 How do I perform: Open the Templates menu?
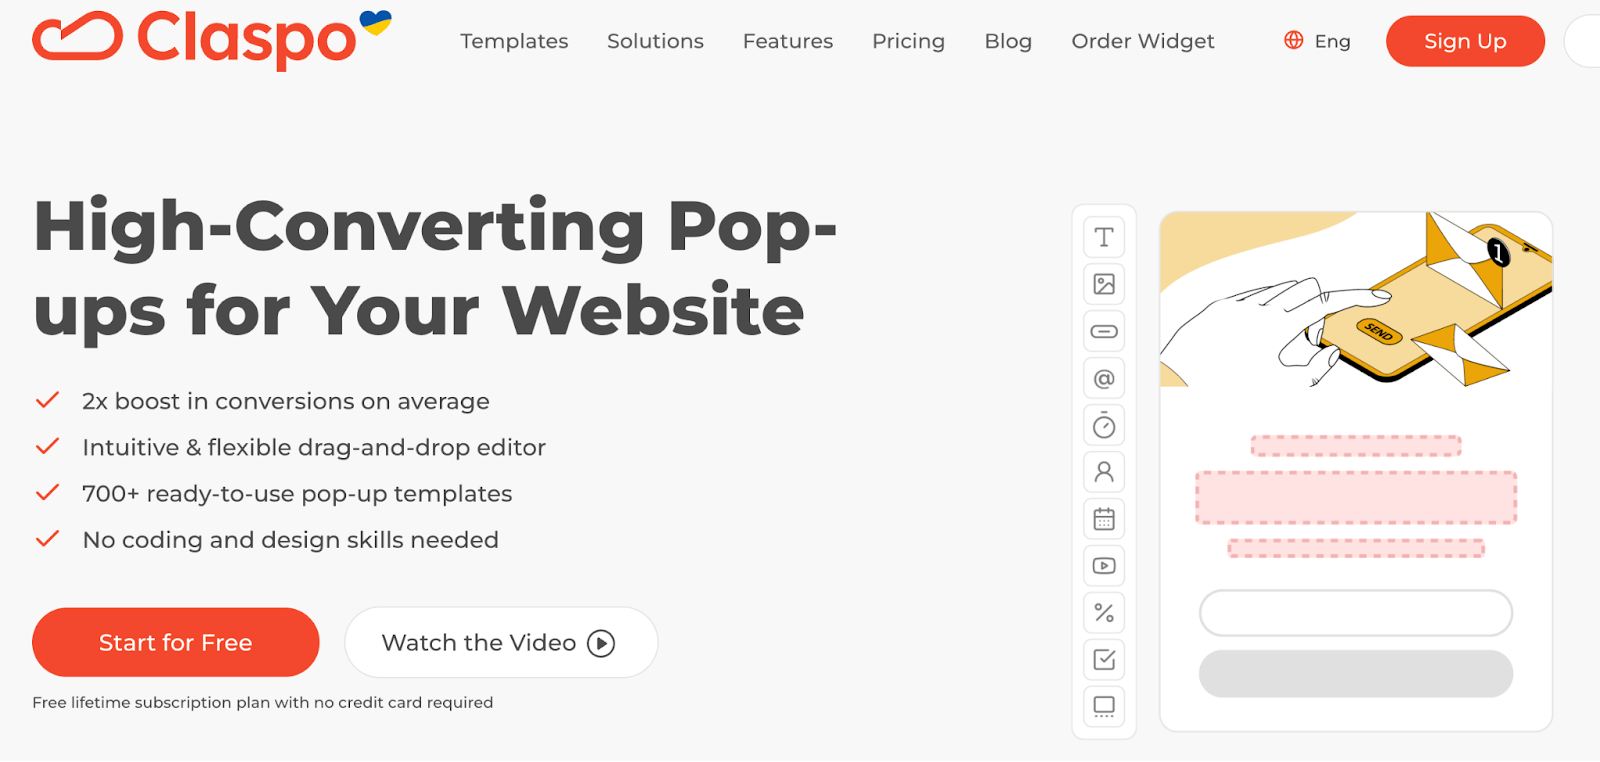click(514, 41)
